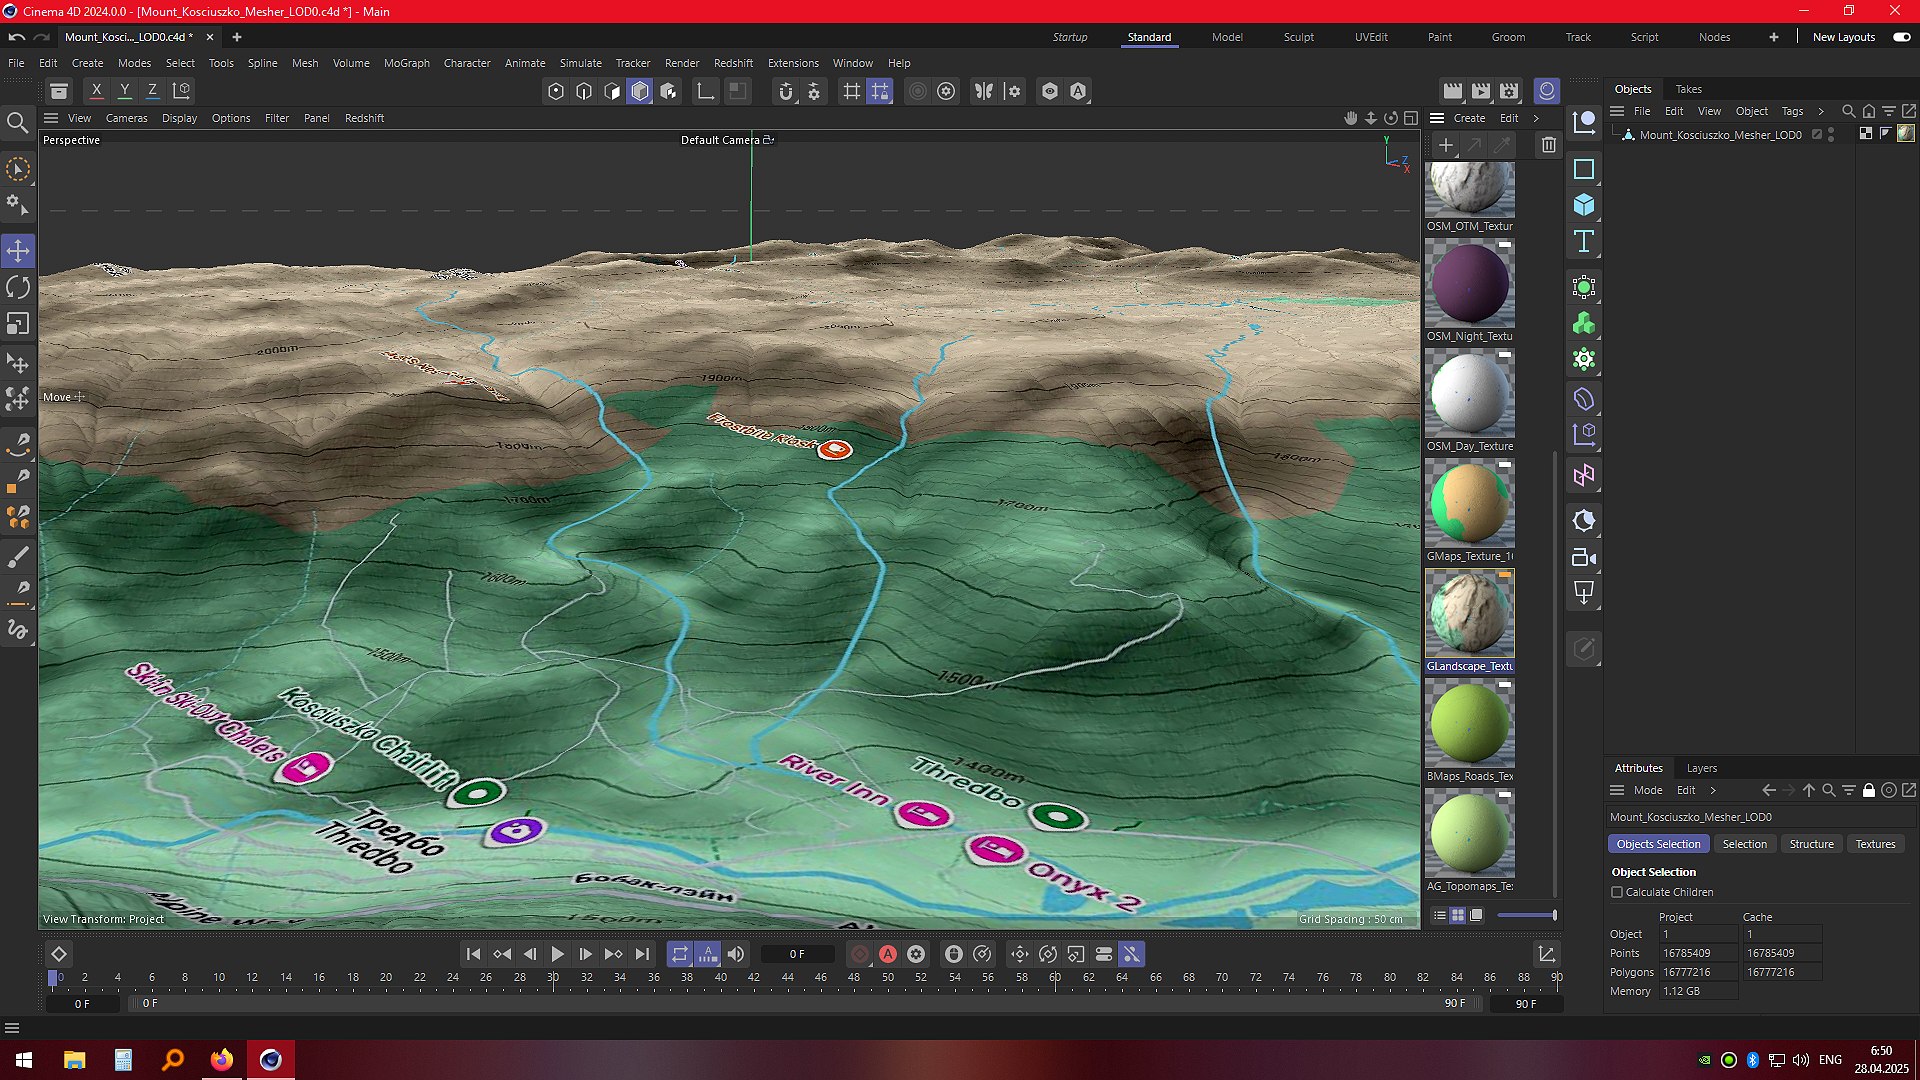
Task: Add a Camera object
Action: tap(1584, 558)
